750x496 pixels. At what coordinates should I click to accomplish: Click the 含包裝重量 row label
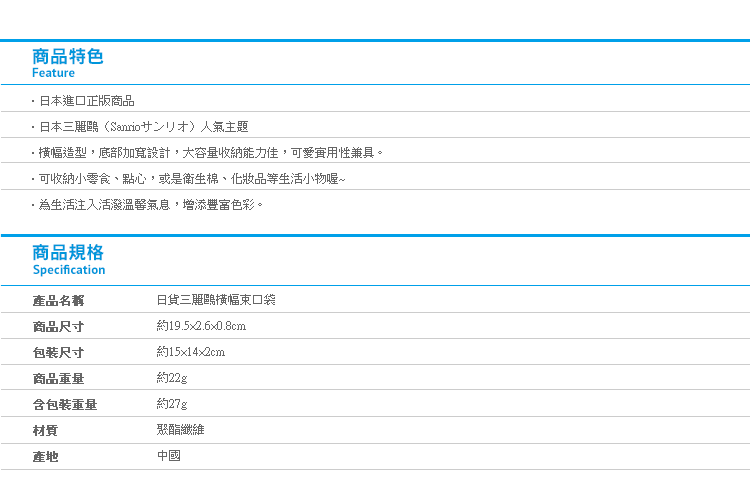click(65, 404)
